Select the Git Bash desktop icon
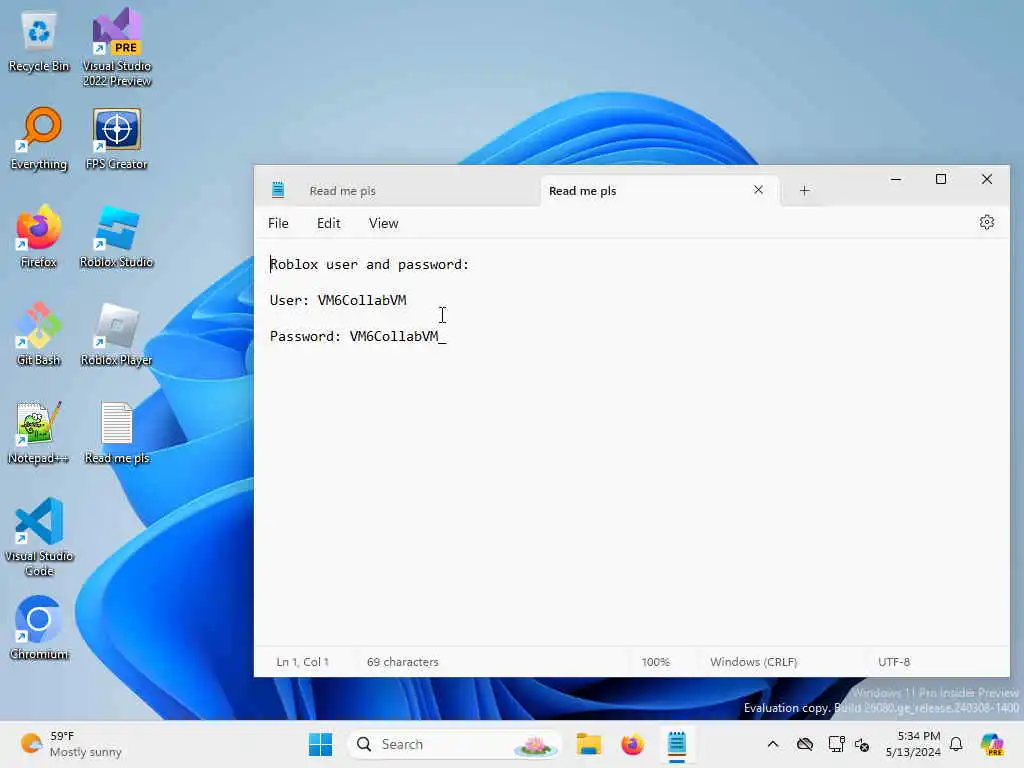Image resolution: width=1024 pixels, height=768 pixels. click(39, 334)
